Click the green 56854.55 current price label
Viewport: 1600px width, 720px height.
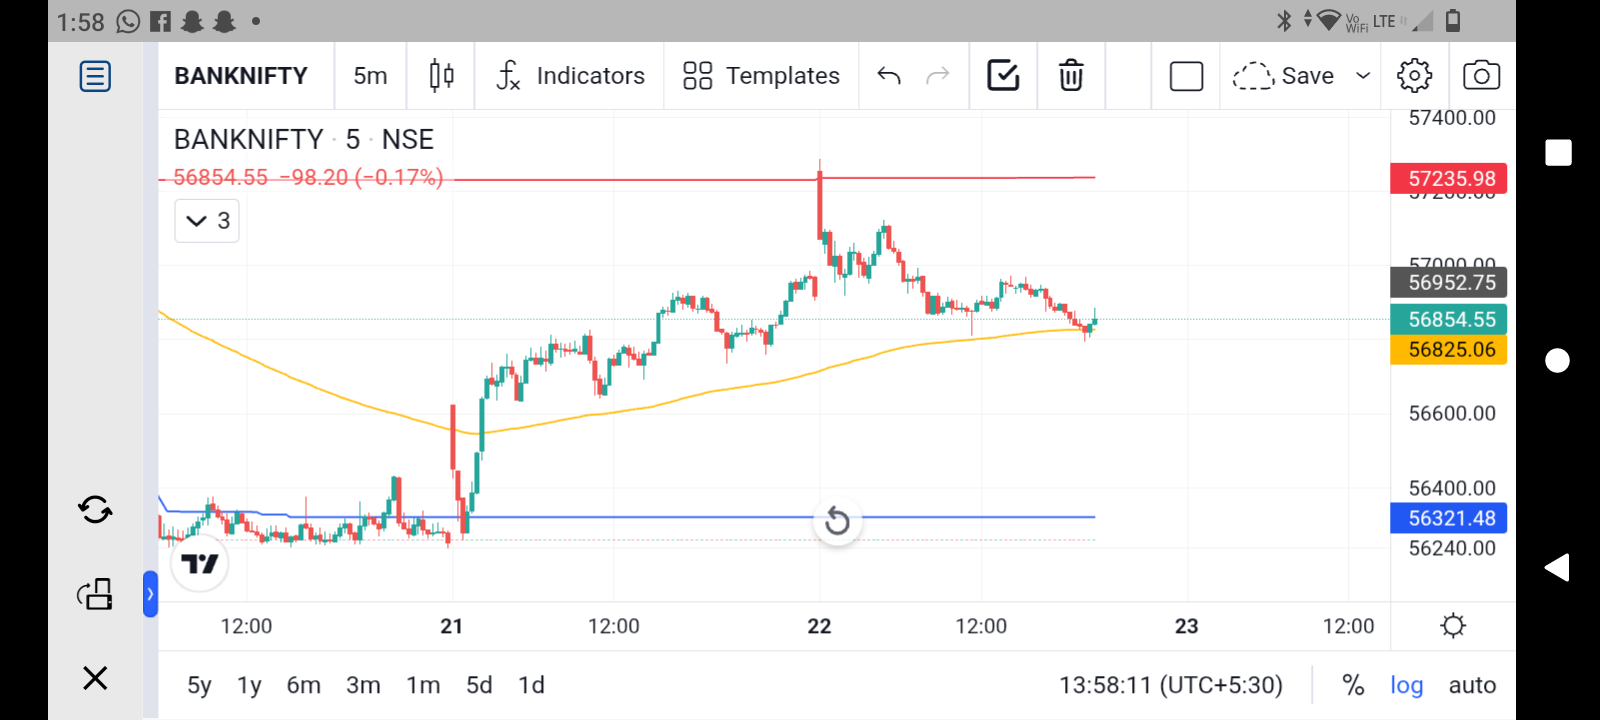click(1449, 319)
